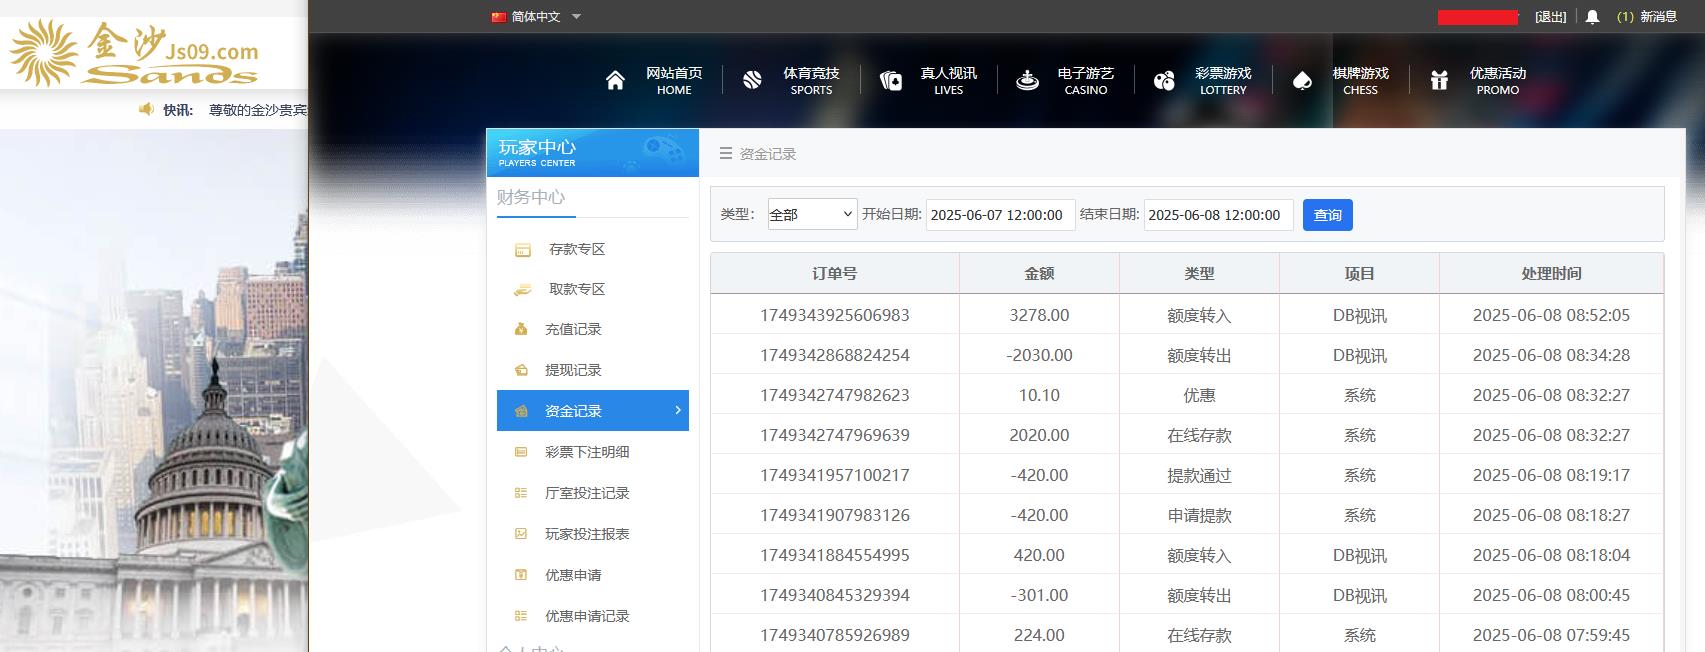This screenshot has width=1705, height=652.
Task: Click the playing cards icon for 真人视讯
Action: 890,81
